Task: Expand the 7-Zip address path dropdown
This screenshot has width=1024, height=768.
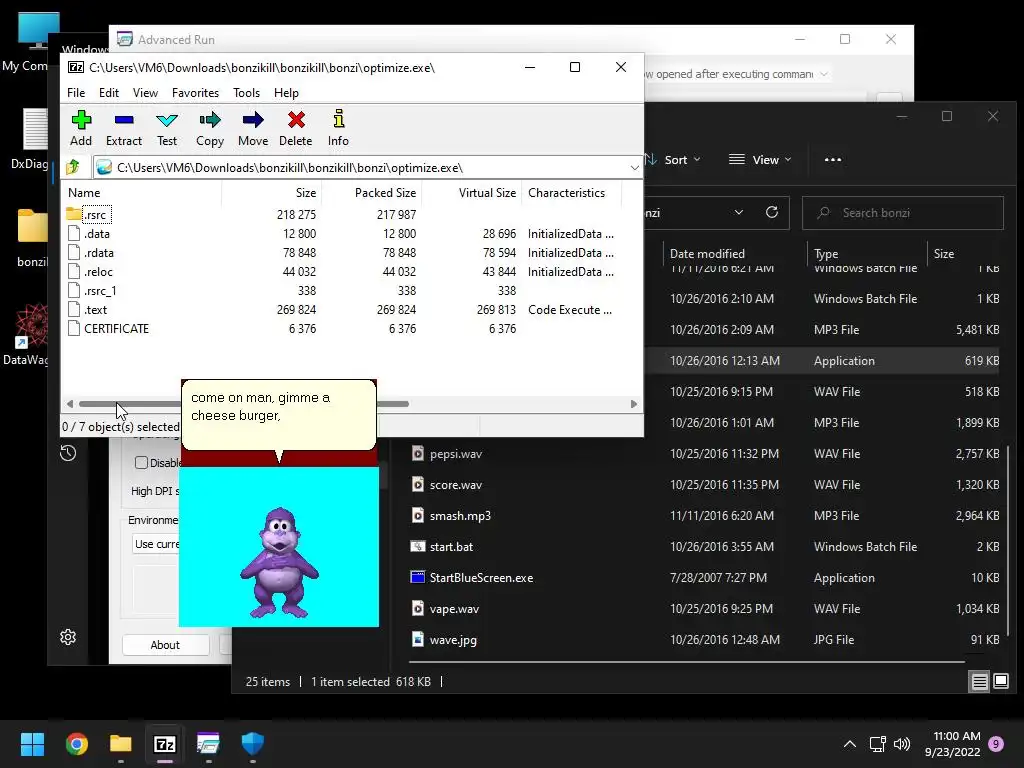Action: (634, 168)
